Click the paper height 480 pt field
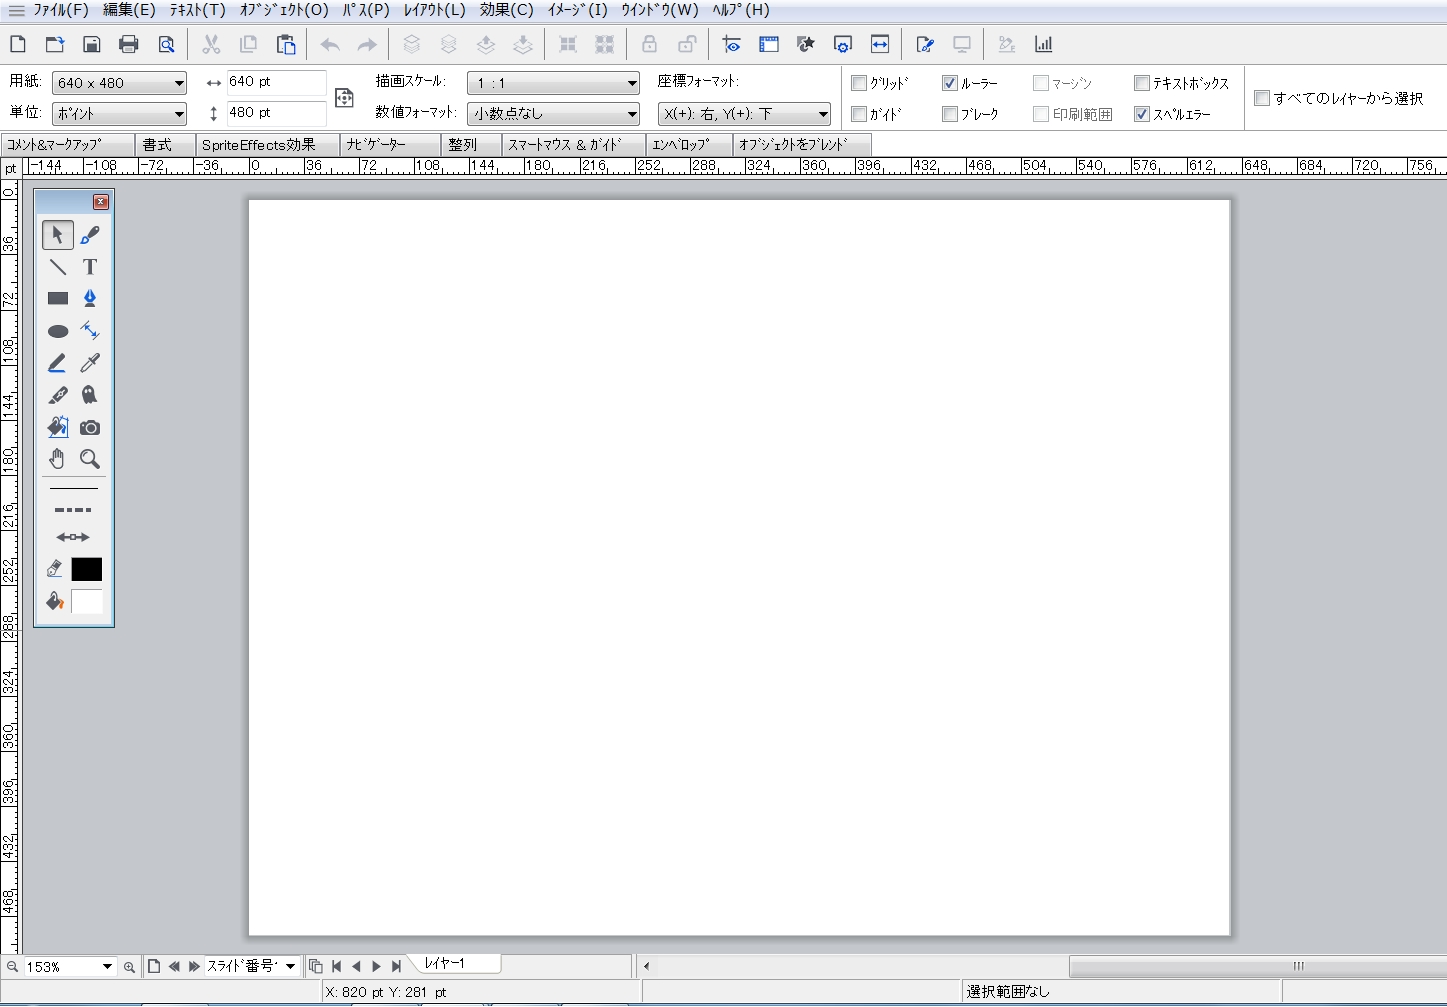This screenshot has width=1447, height=1007. click(276, 113)
